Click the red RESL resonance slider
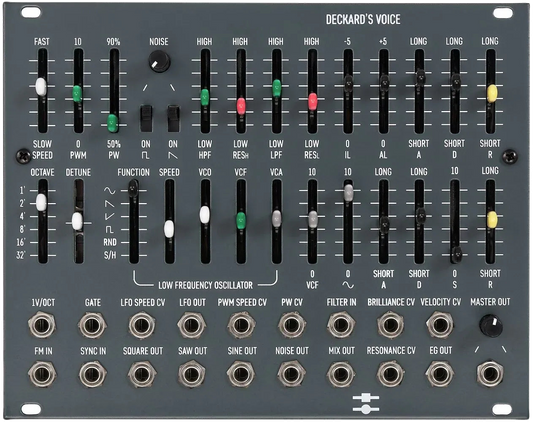 coord(313,101)
